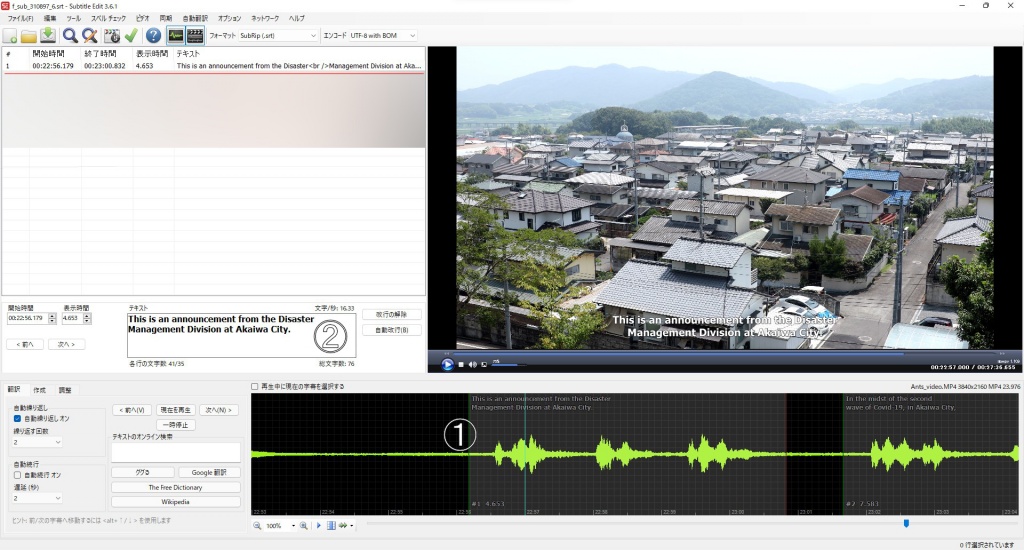The image size is (1024, 550).
Task: Click 改行の解除 button
Action: point(392,315)
